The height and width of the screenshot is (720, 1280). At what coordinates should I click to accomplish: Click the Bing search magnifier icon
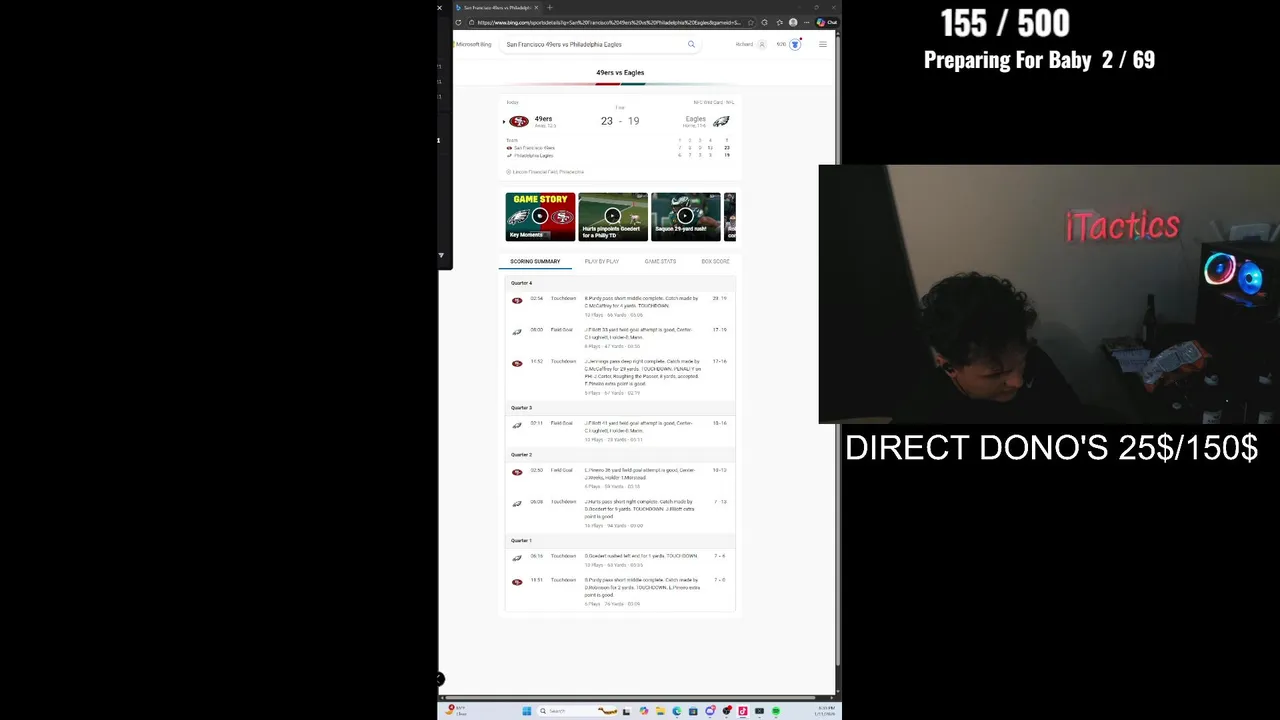click(691, 44)
